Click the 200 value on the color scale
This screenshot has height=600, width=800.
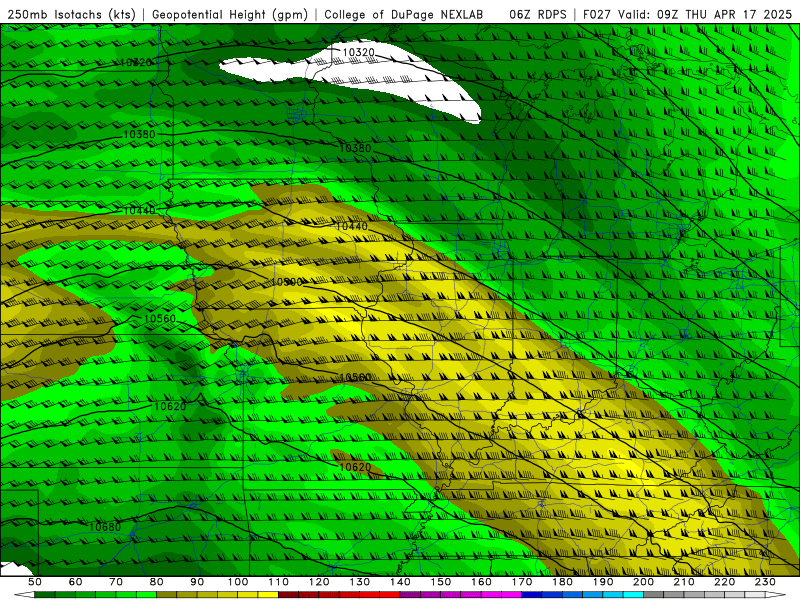[x=643, y=582]
